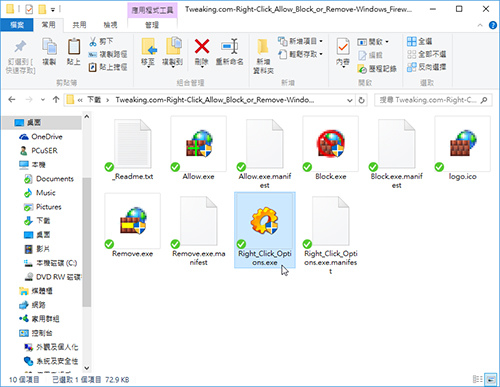The width and height of the screenshot is (500, 387).
Task: Click the Select All button
Action: [x=420, y=41]
